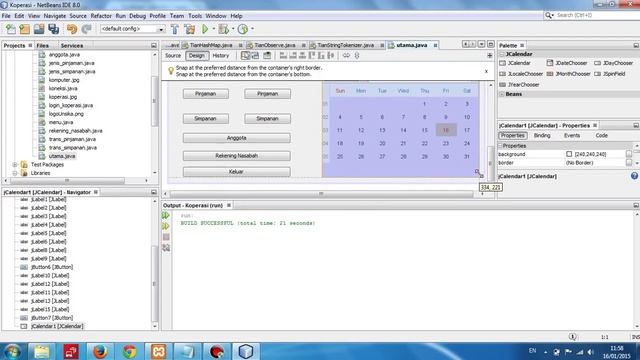Click the JLocaleChooser palette component
The width and height of the screenshot is (640, 360).
click(x=521, y=74)
